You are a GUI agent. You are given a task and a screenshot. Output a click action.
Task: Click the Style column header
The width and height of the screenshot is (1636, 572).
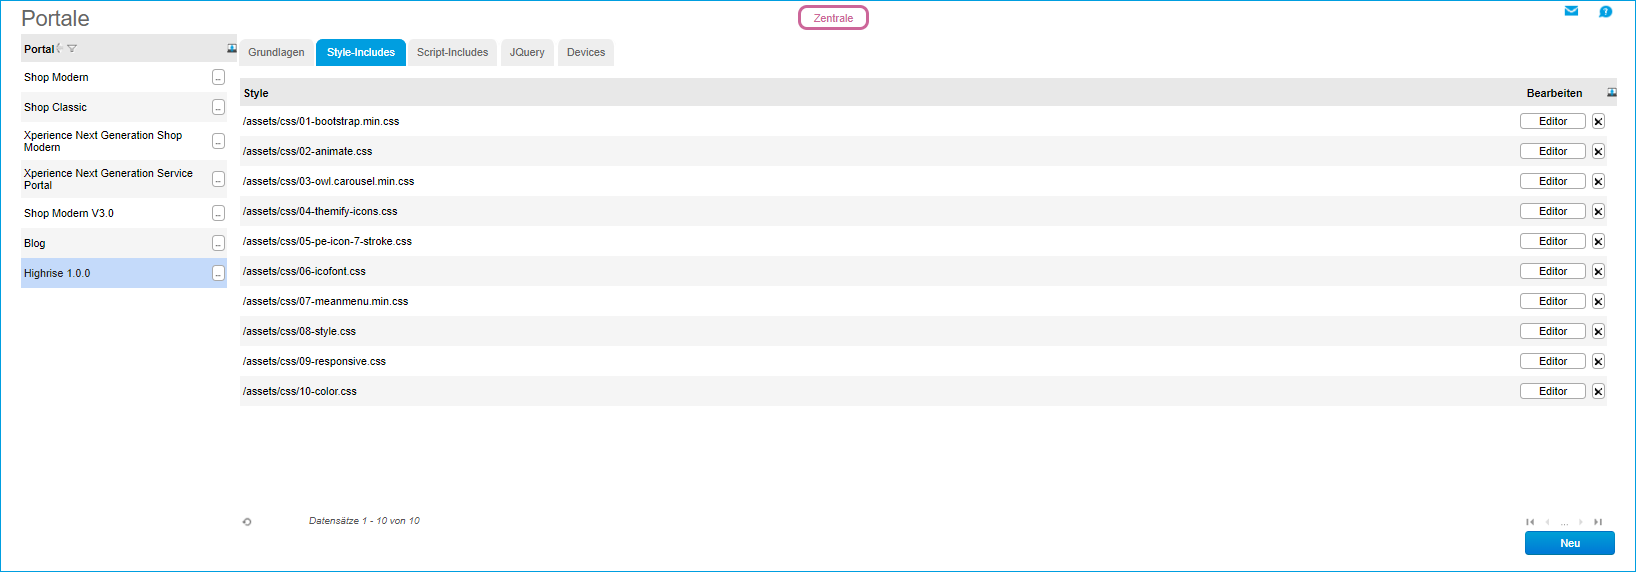click(256, 93)
